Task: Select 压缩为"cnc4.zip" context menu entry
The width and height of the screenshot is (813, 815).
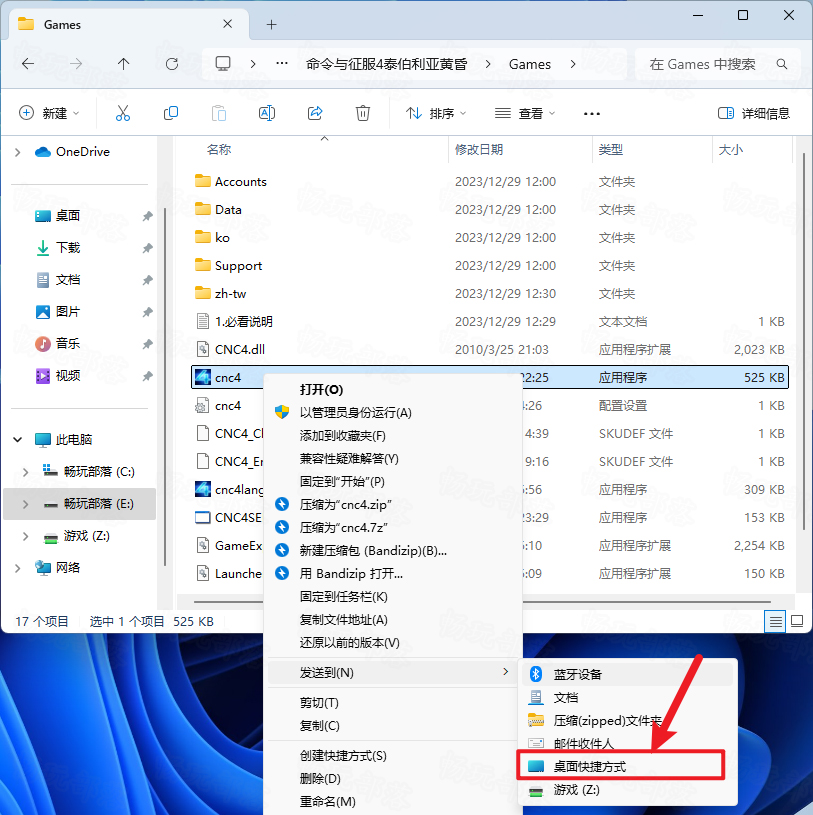Action: [345, 505]
